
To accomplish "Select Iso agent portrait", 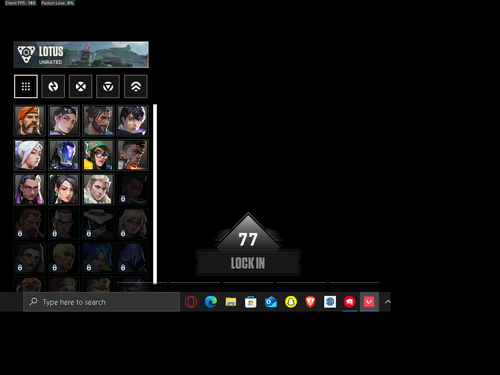I will click(133, 121).
